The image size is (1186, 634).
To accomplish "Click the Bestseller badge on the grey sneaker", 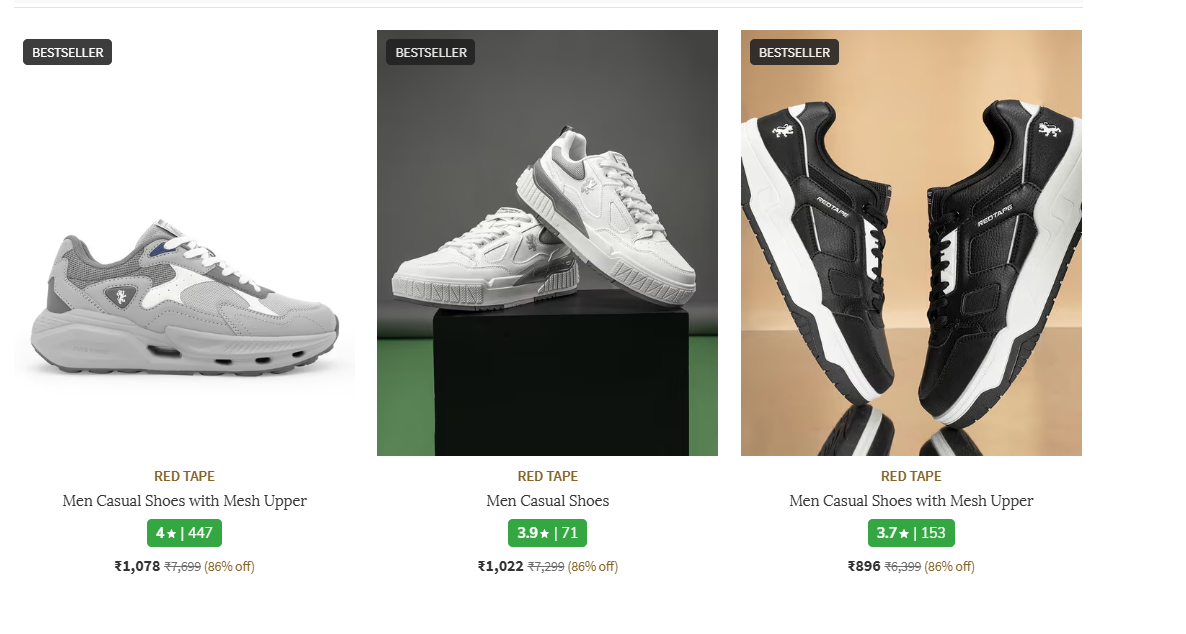I will [x=67, y=52].
